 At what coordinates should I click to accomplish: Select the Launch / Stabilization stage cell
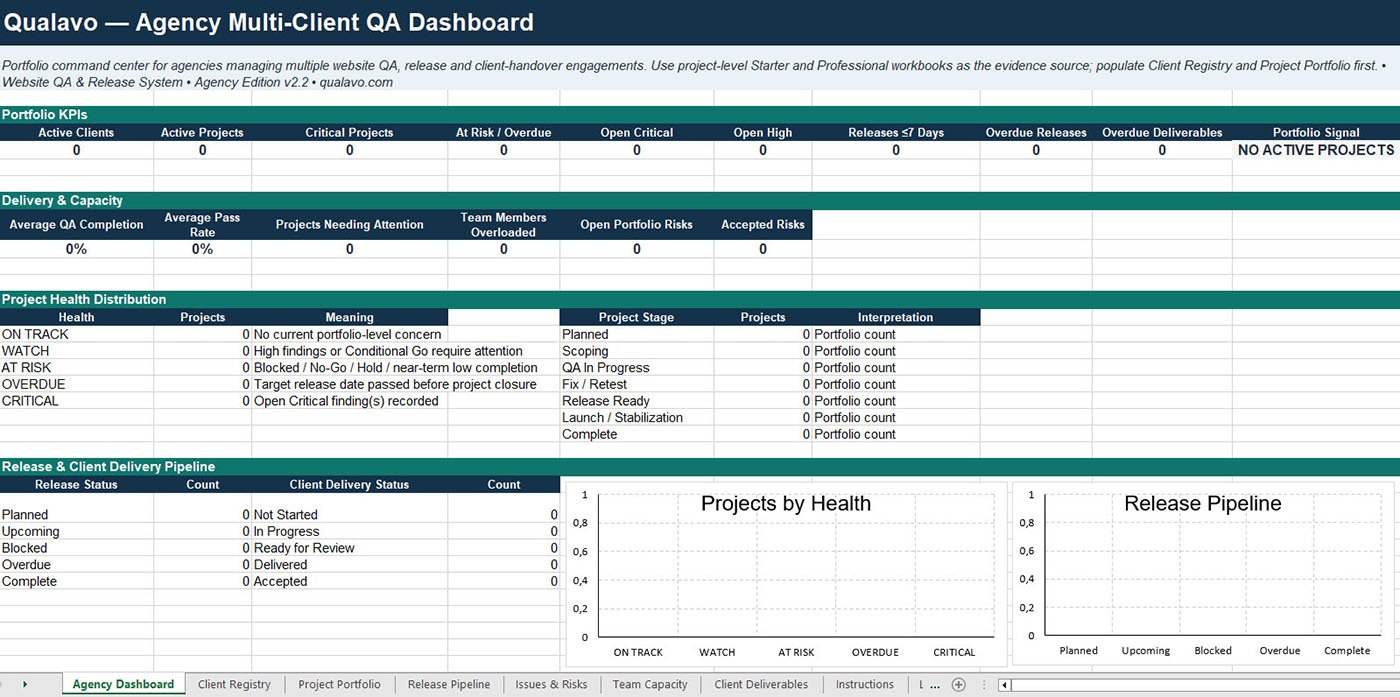[x=637, y=417]
